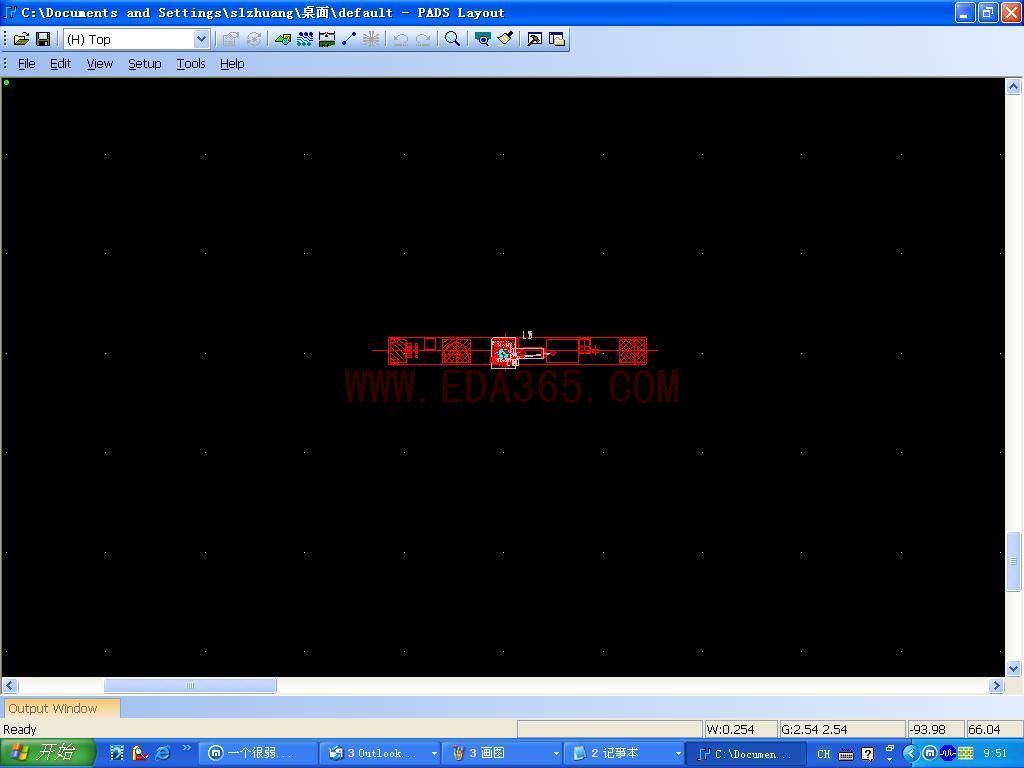
Task: Open the 3 Outlook taskbar group
Action: (x=381, y=754)
